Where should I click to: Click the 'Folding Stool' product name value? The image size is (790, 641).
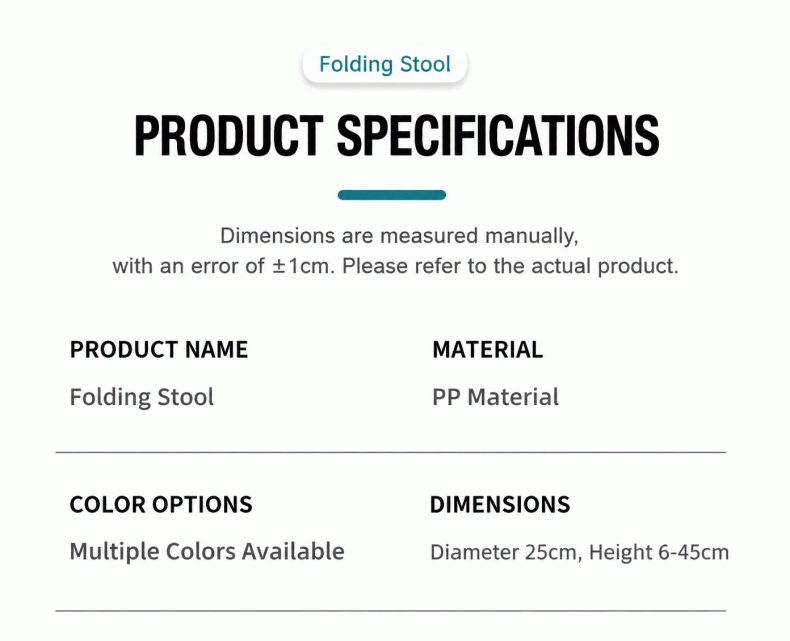point(142,397)
